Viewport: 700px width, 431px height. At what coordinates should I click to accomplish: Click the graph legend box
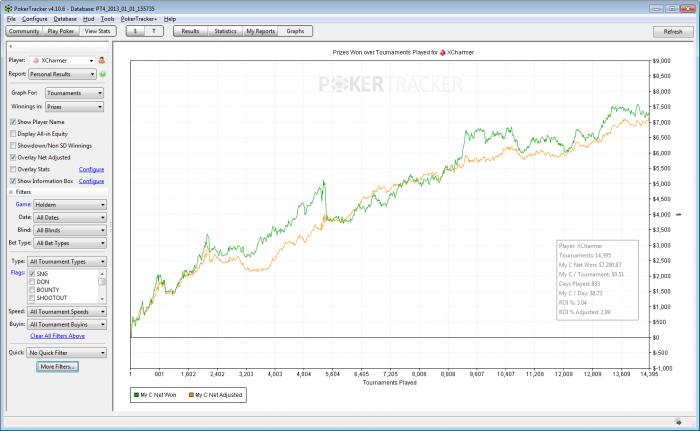coord(188,395)
